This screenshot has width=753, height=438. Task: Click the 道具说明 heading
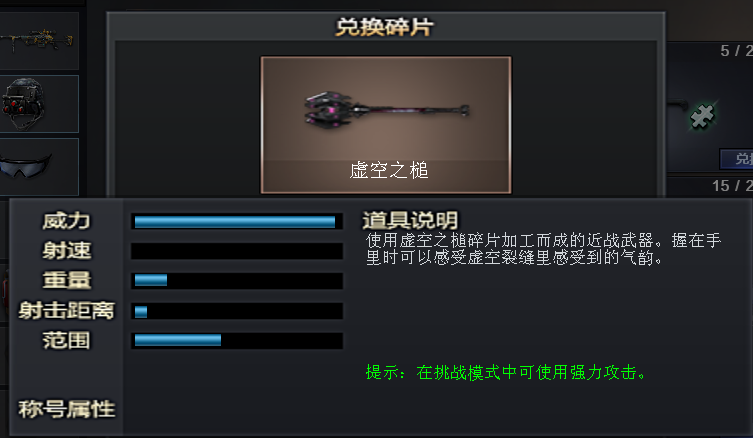point(410,220)
